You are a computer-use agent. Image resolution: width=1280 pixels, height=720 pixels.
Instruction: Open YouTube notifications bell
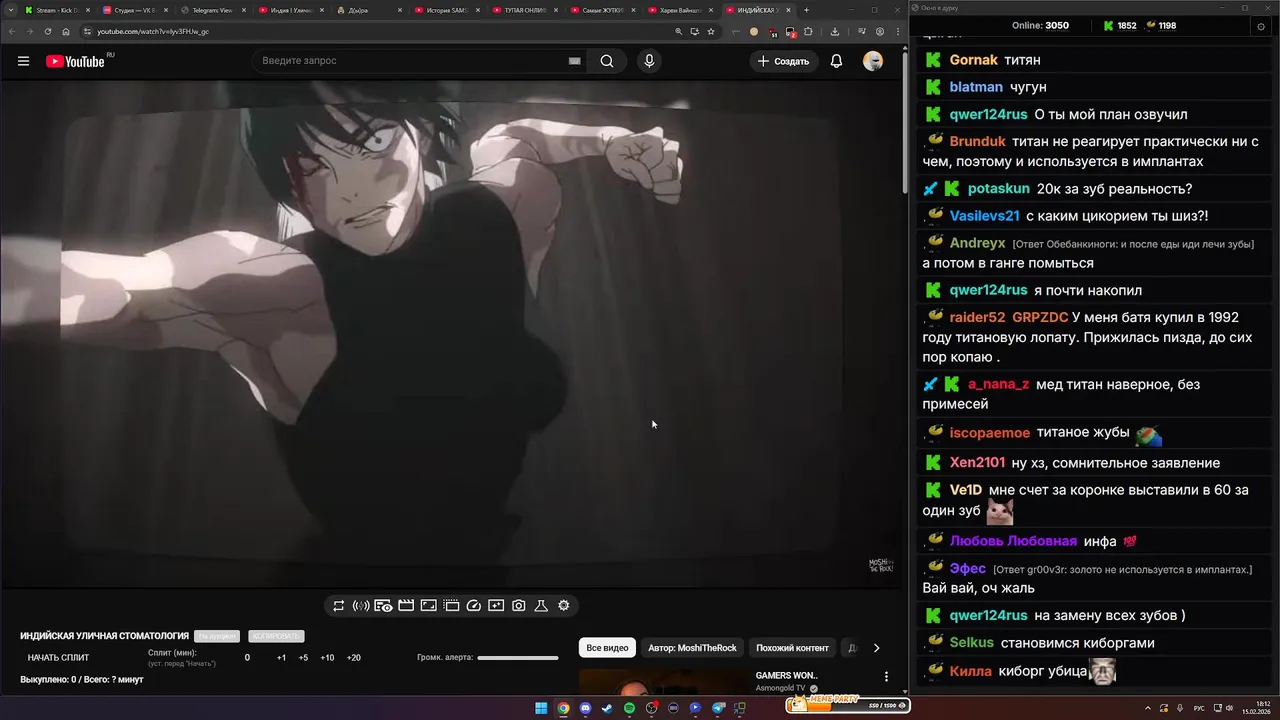click(836, 61)
